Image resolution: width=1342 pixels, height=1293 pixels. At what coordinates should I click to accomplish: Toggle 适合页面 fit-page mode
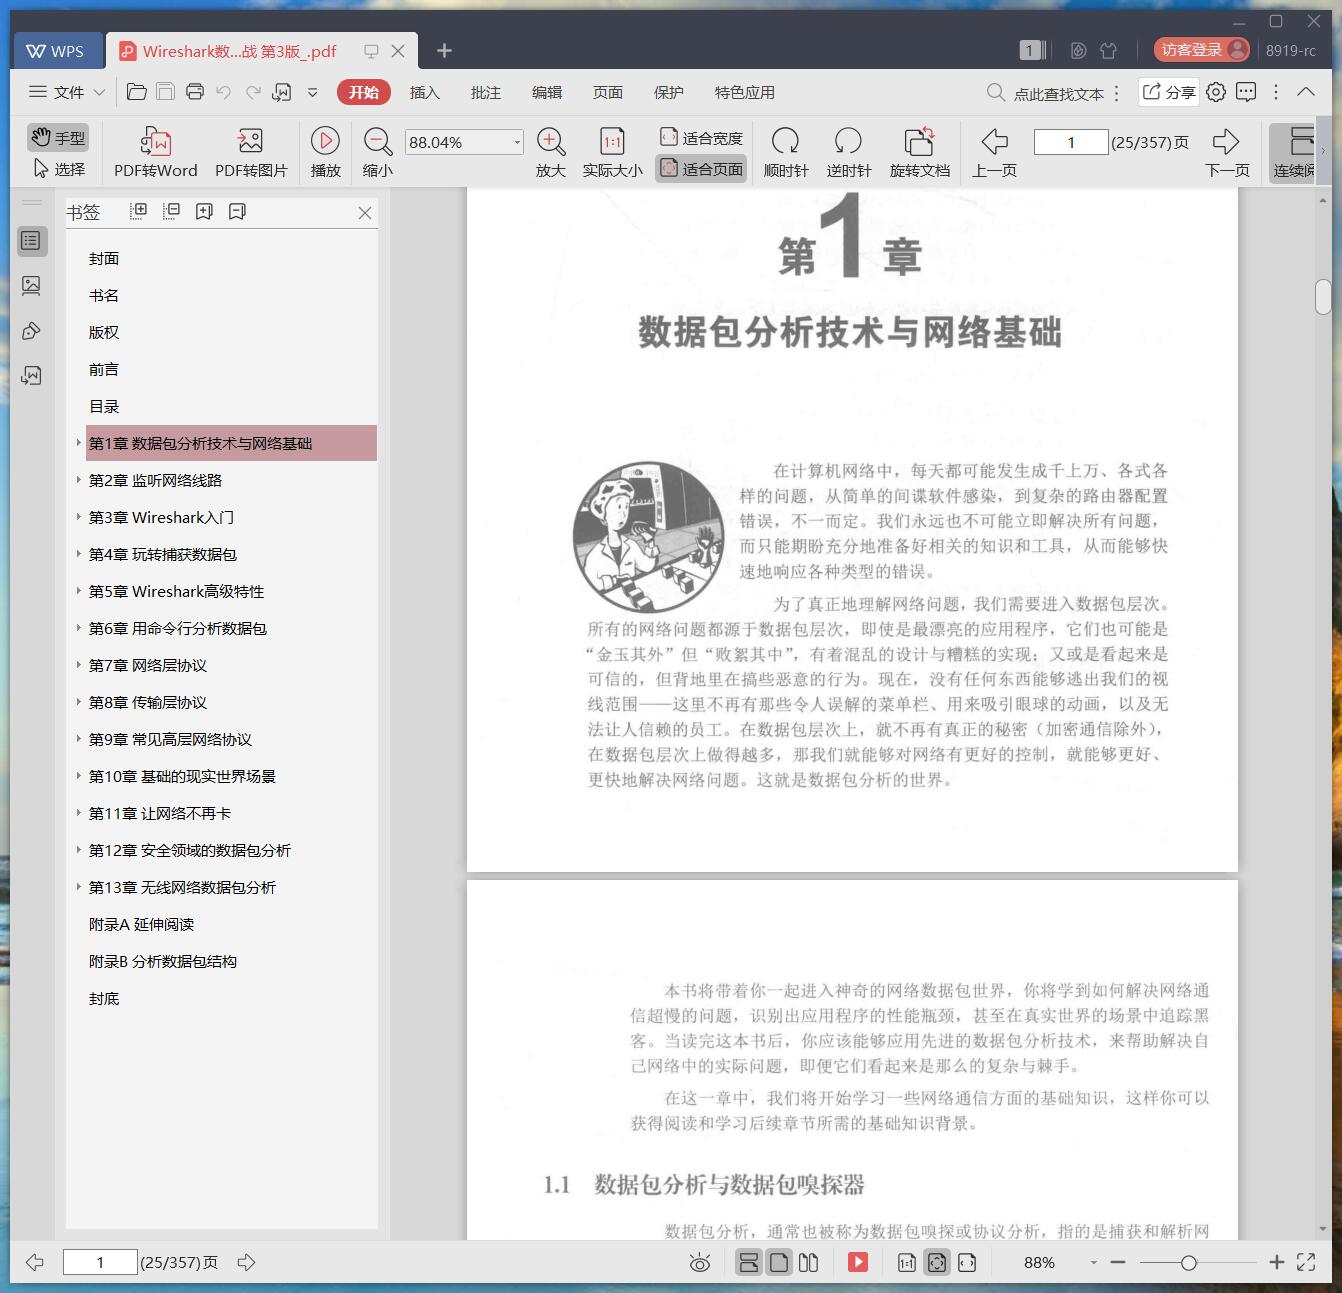[701, 169]
